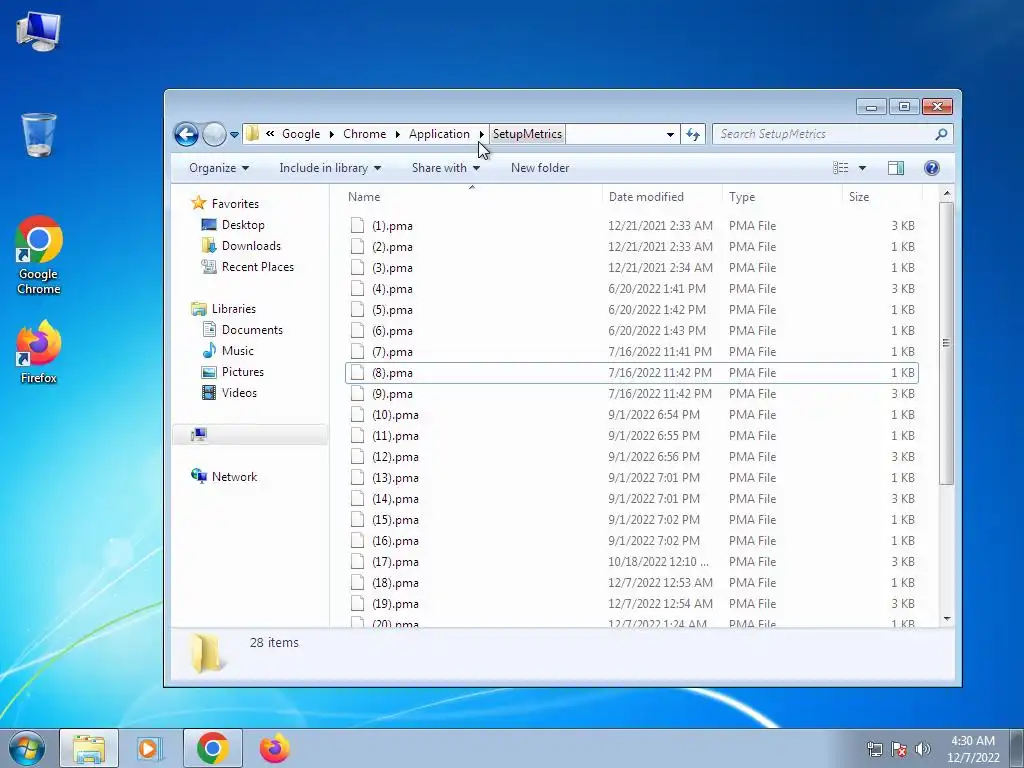
Task: Open the view options dropdown arrow
Action: click(862, 168)
